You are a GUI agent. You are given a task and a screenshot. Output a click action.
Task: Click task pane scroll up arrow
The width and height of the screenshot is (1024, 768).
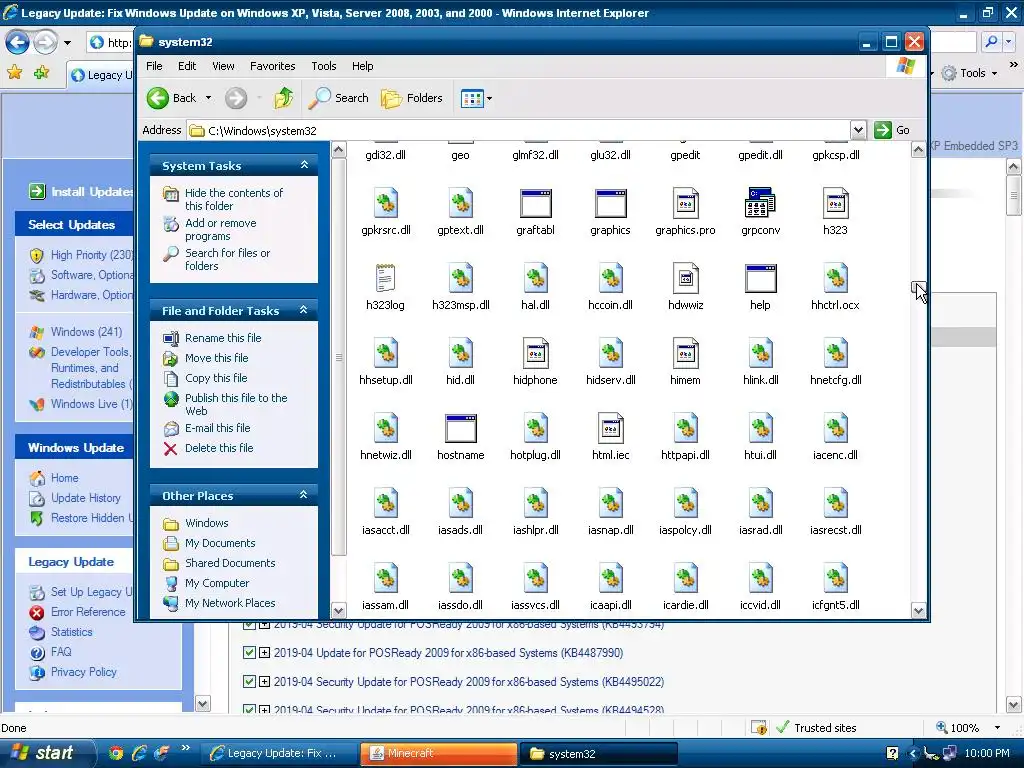338,150
